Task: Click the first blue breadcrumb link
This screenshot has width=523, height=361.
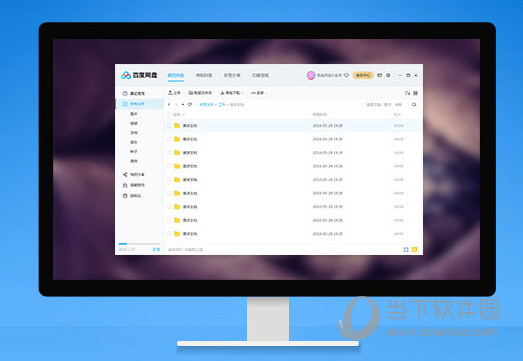Action: 206,104
